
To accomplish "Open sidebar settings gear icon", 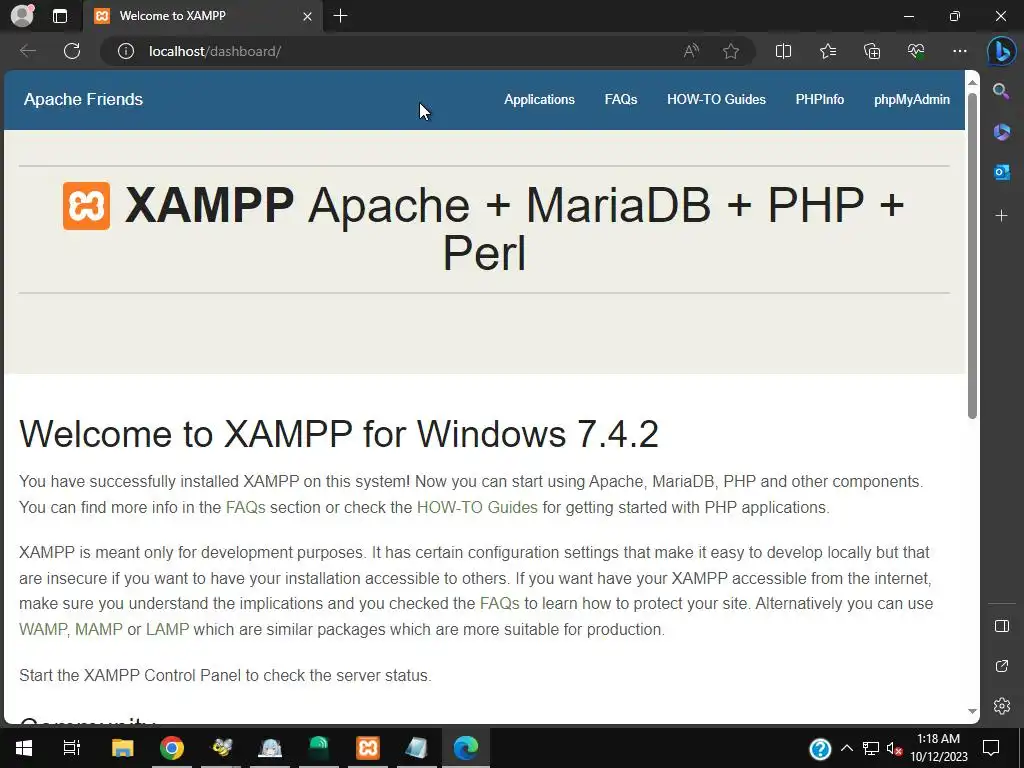I will pos(1001,706).
